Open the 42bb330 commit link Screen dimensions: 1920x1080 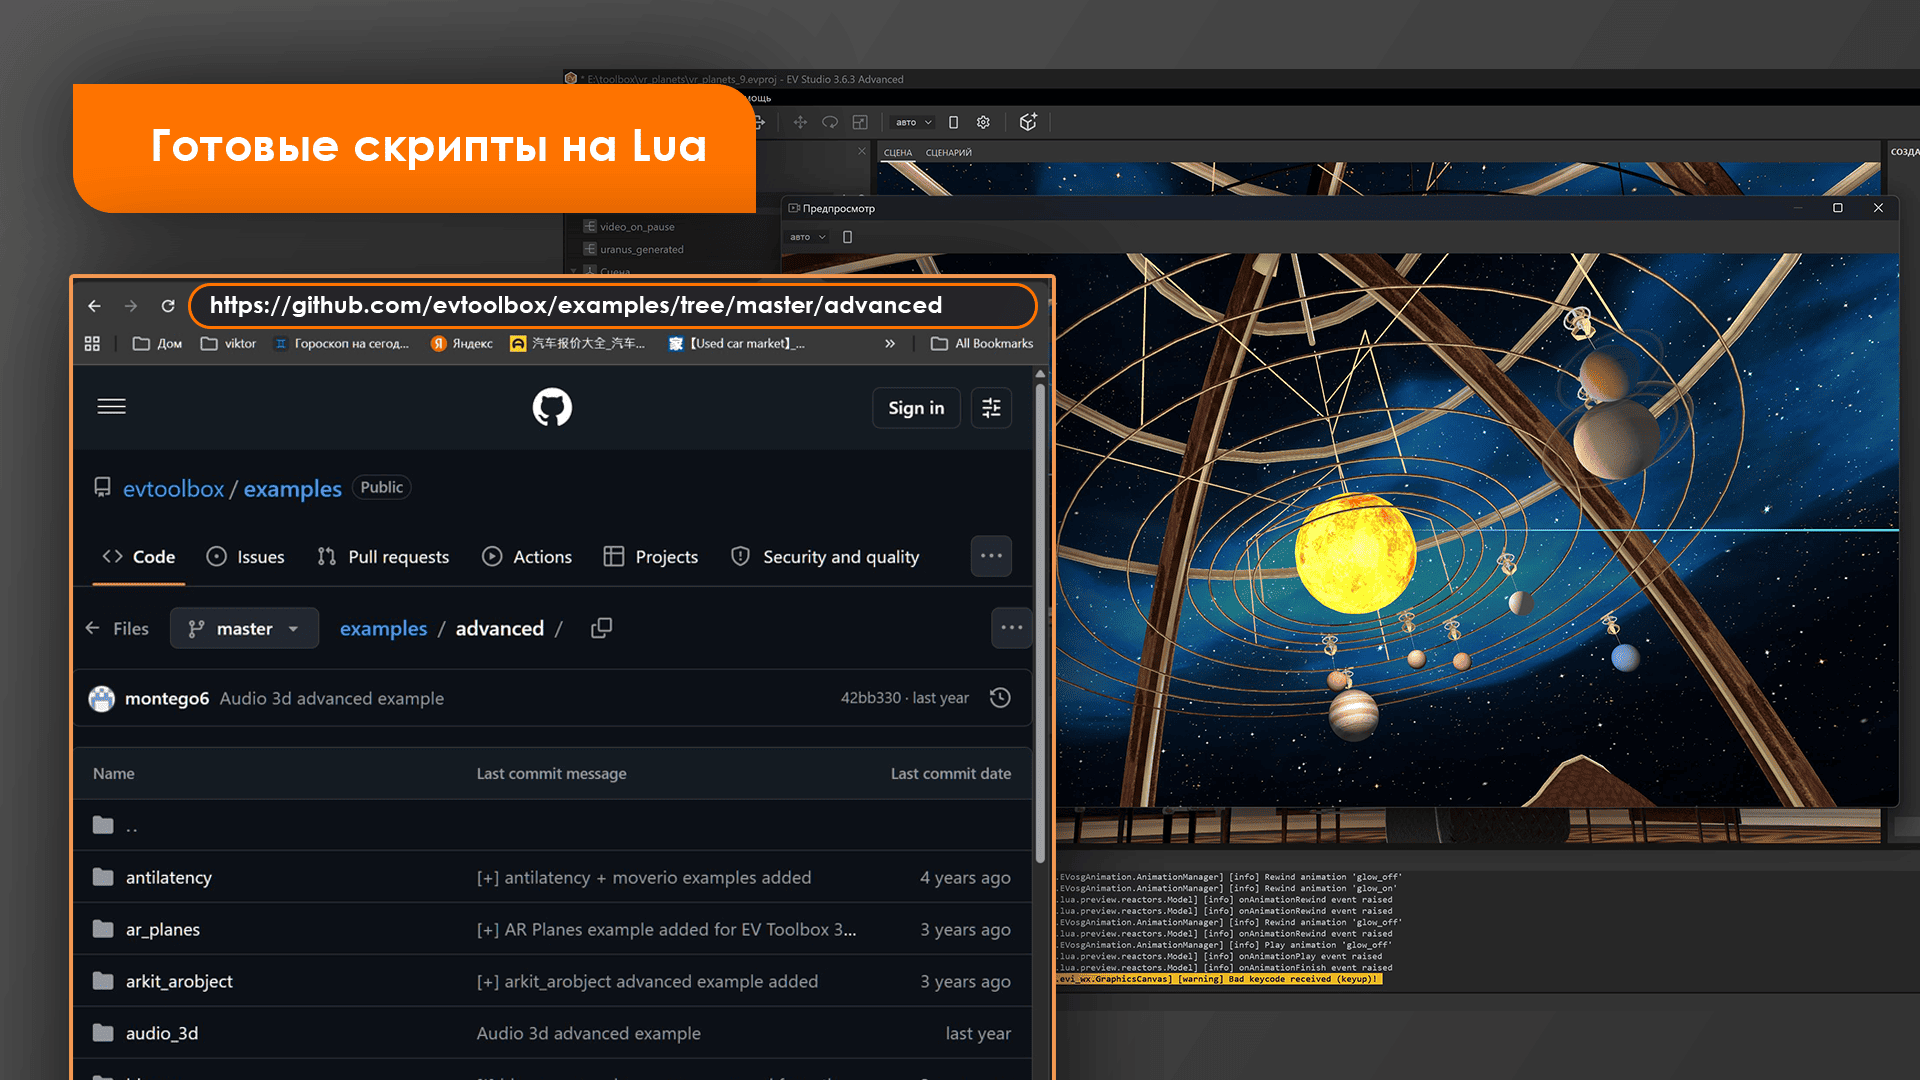pos(870,698)
